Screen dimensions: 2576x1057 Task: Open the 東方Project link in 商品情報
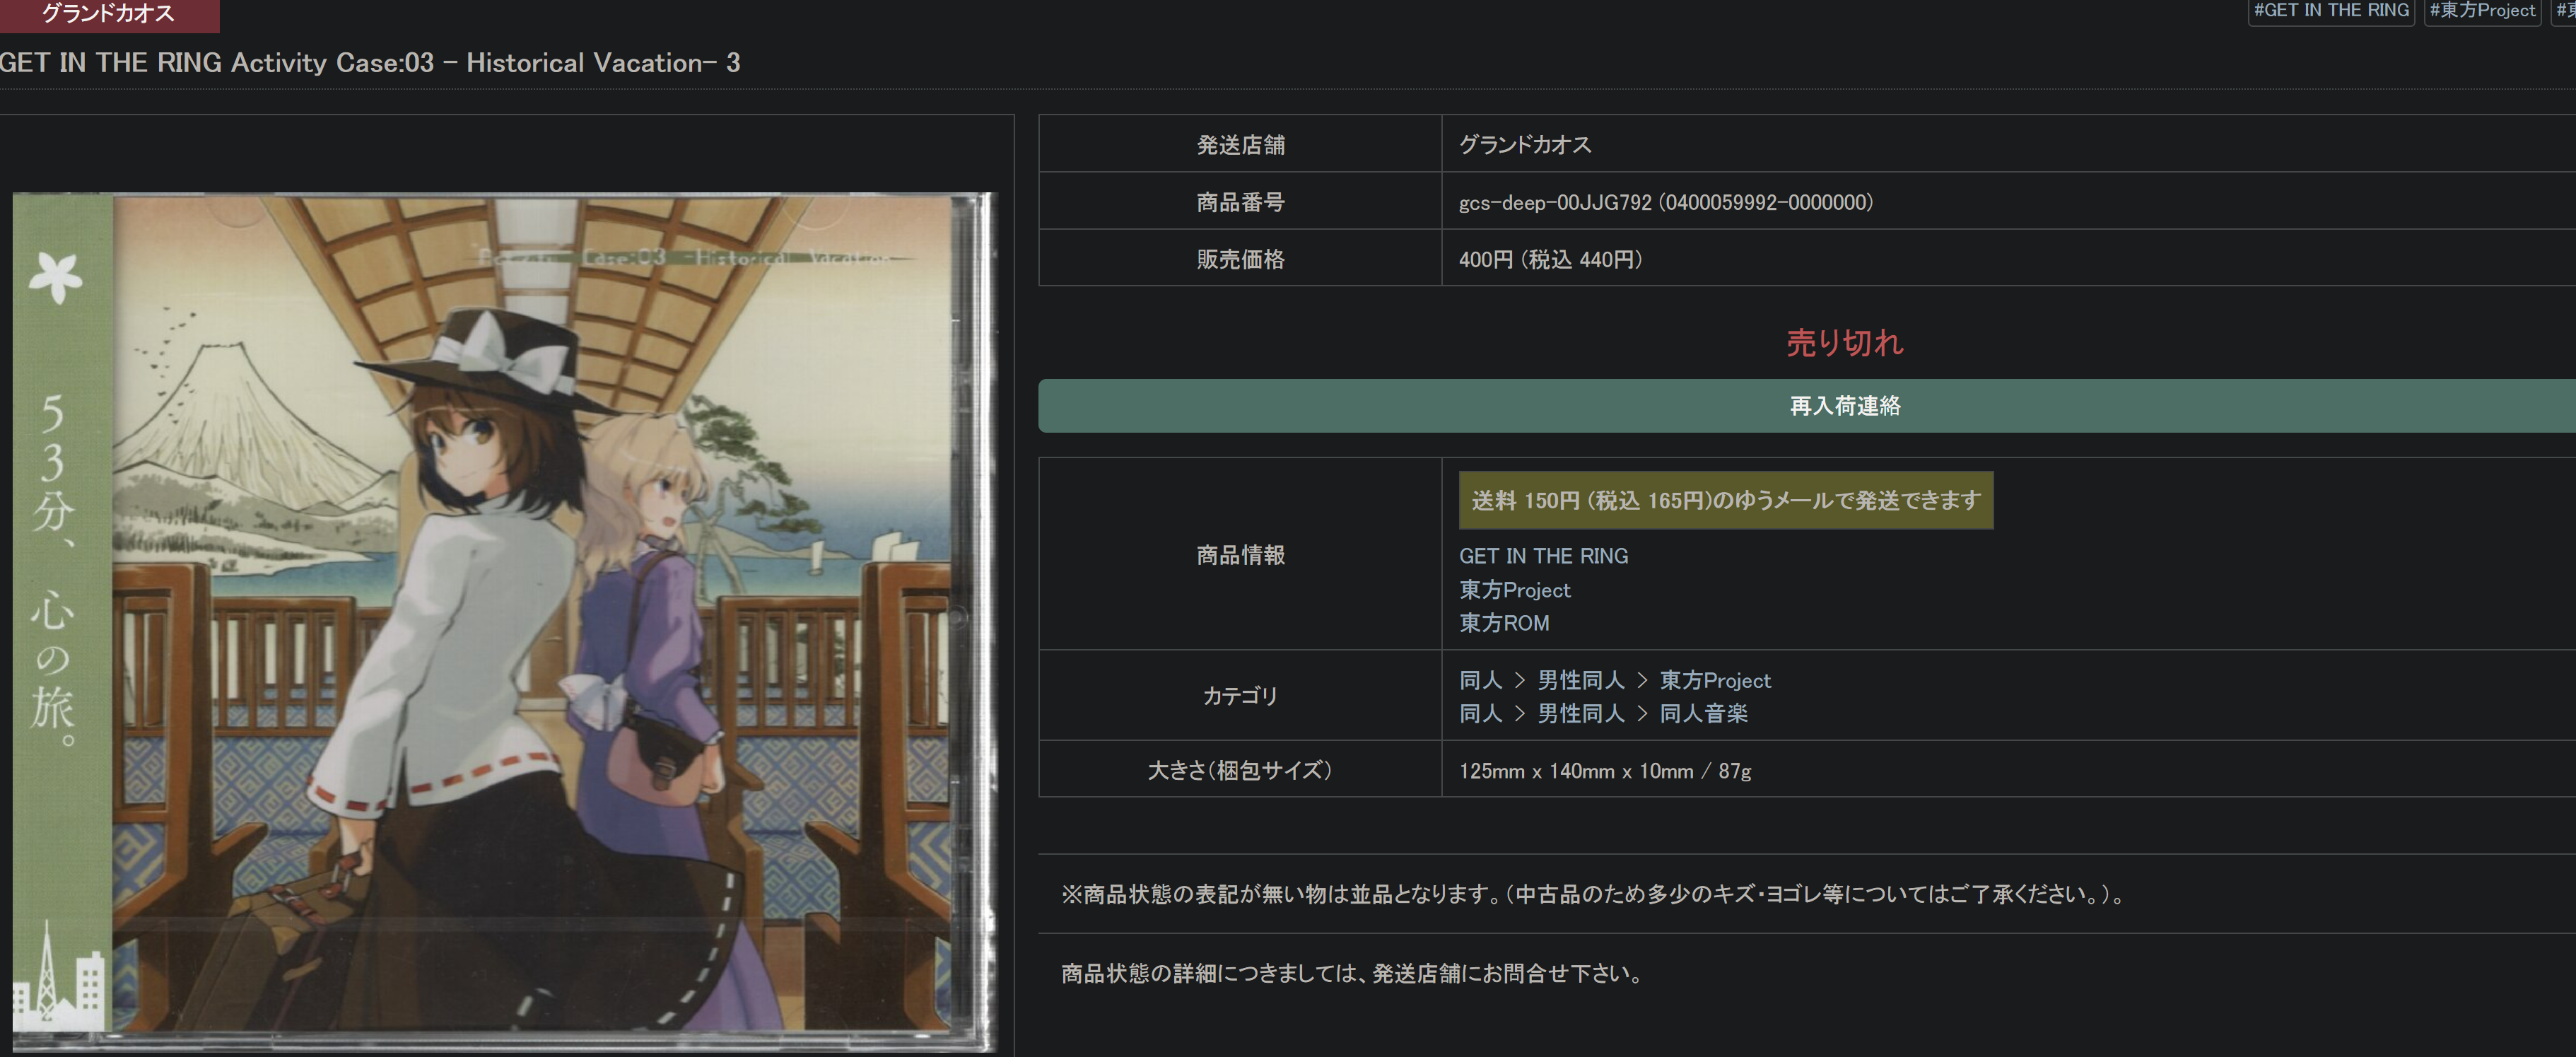[1514, 590]
